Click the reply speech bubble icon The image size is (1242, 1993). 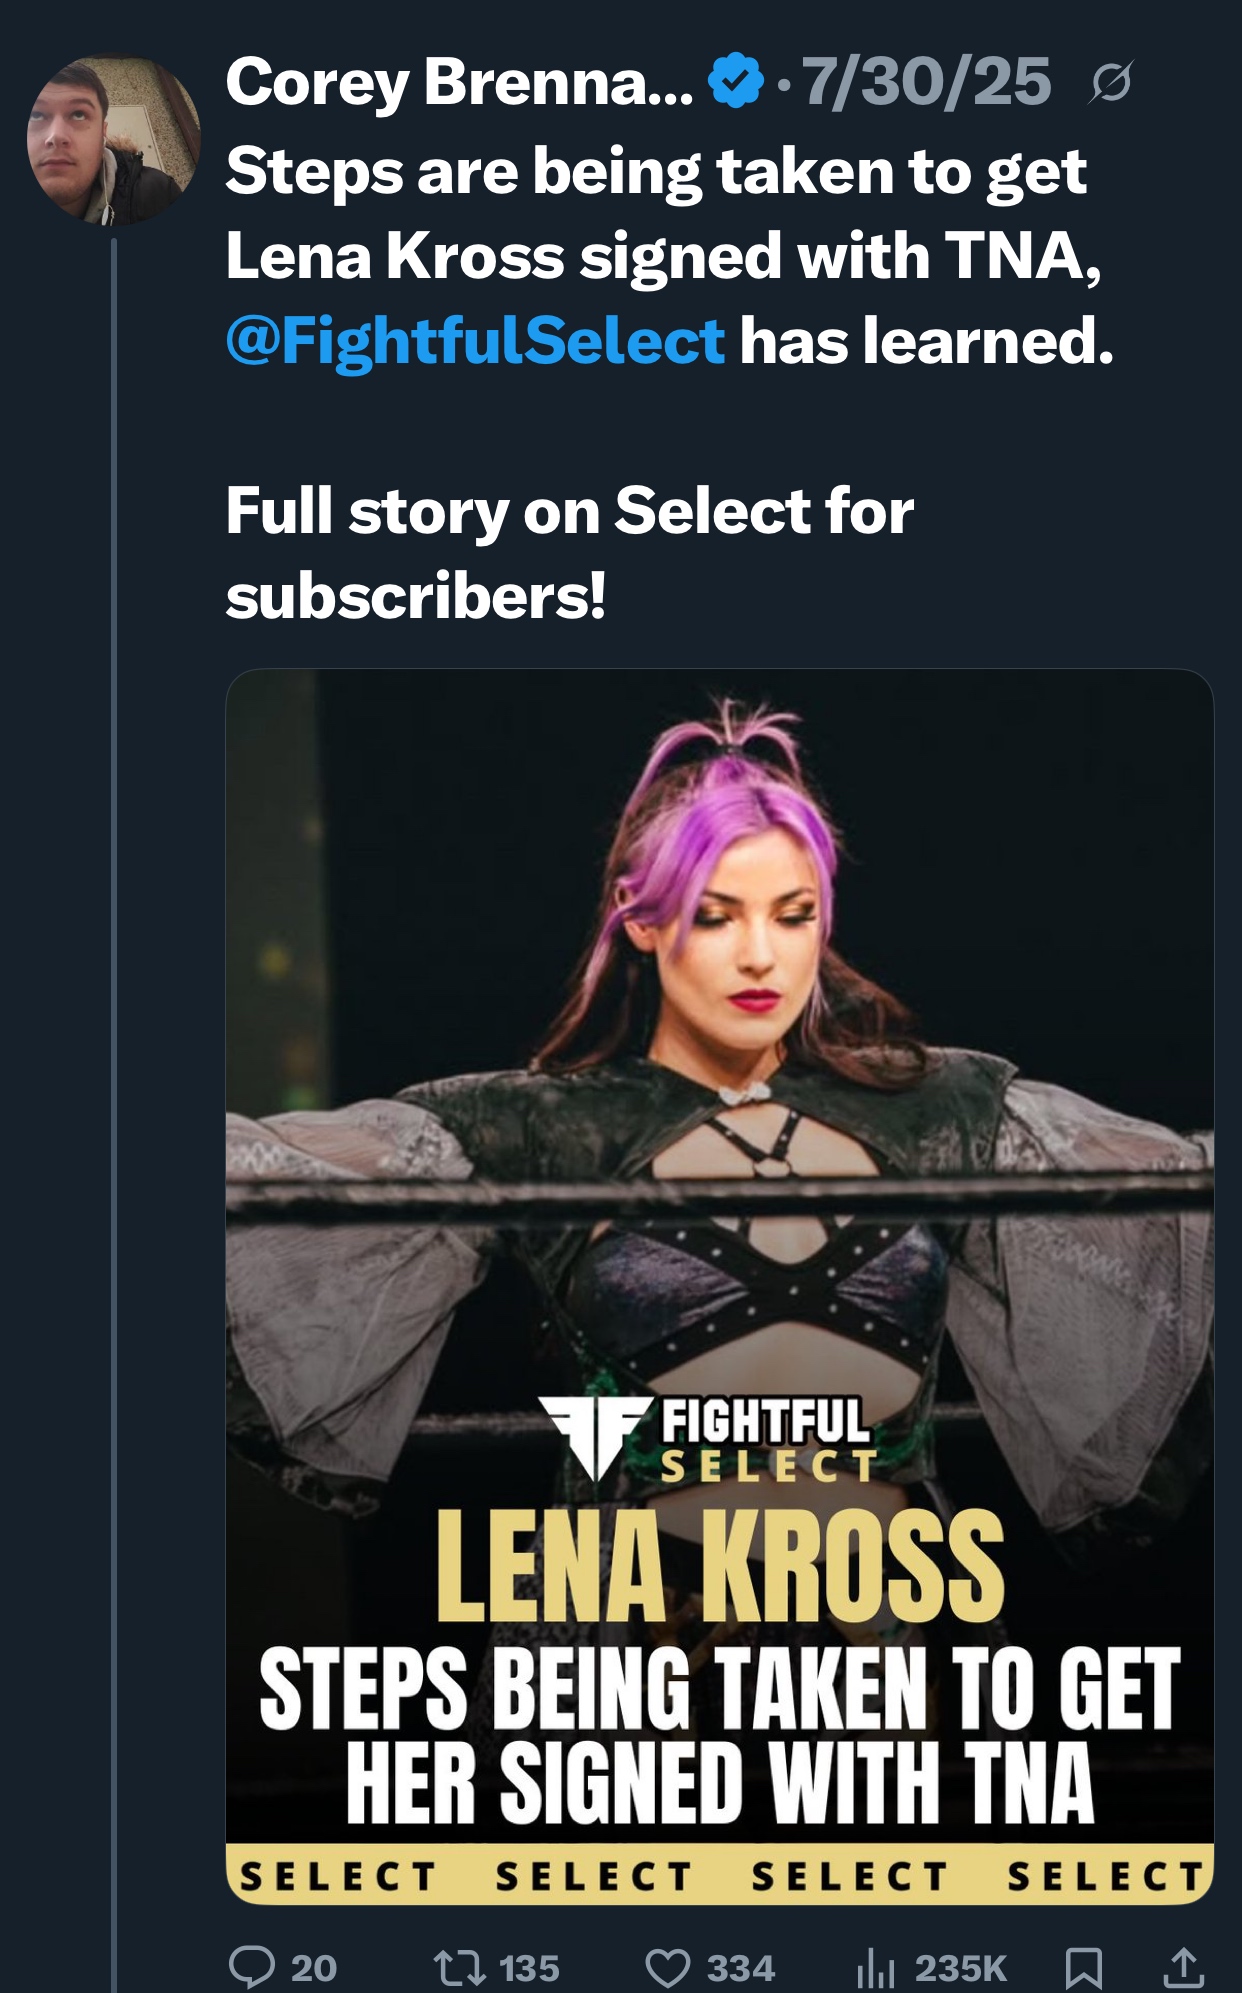click(x=251, y=1966)
